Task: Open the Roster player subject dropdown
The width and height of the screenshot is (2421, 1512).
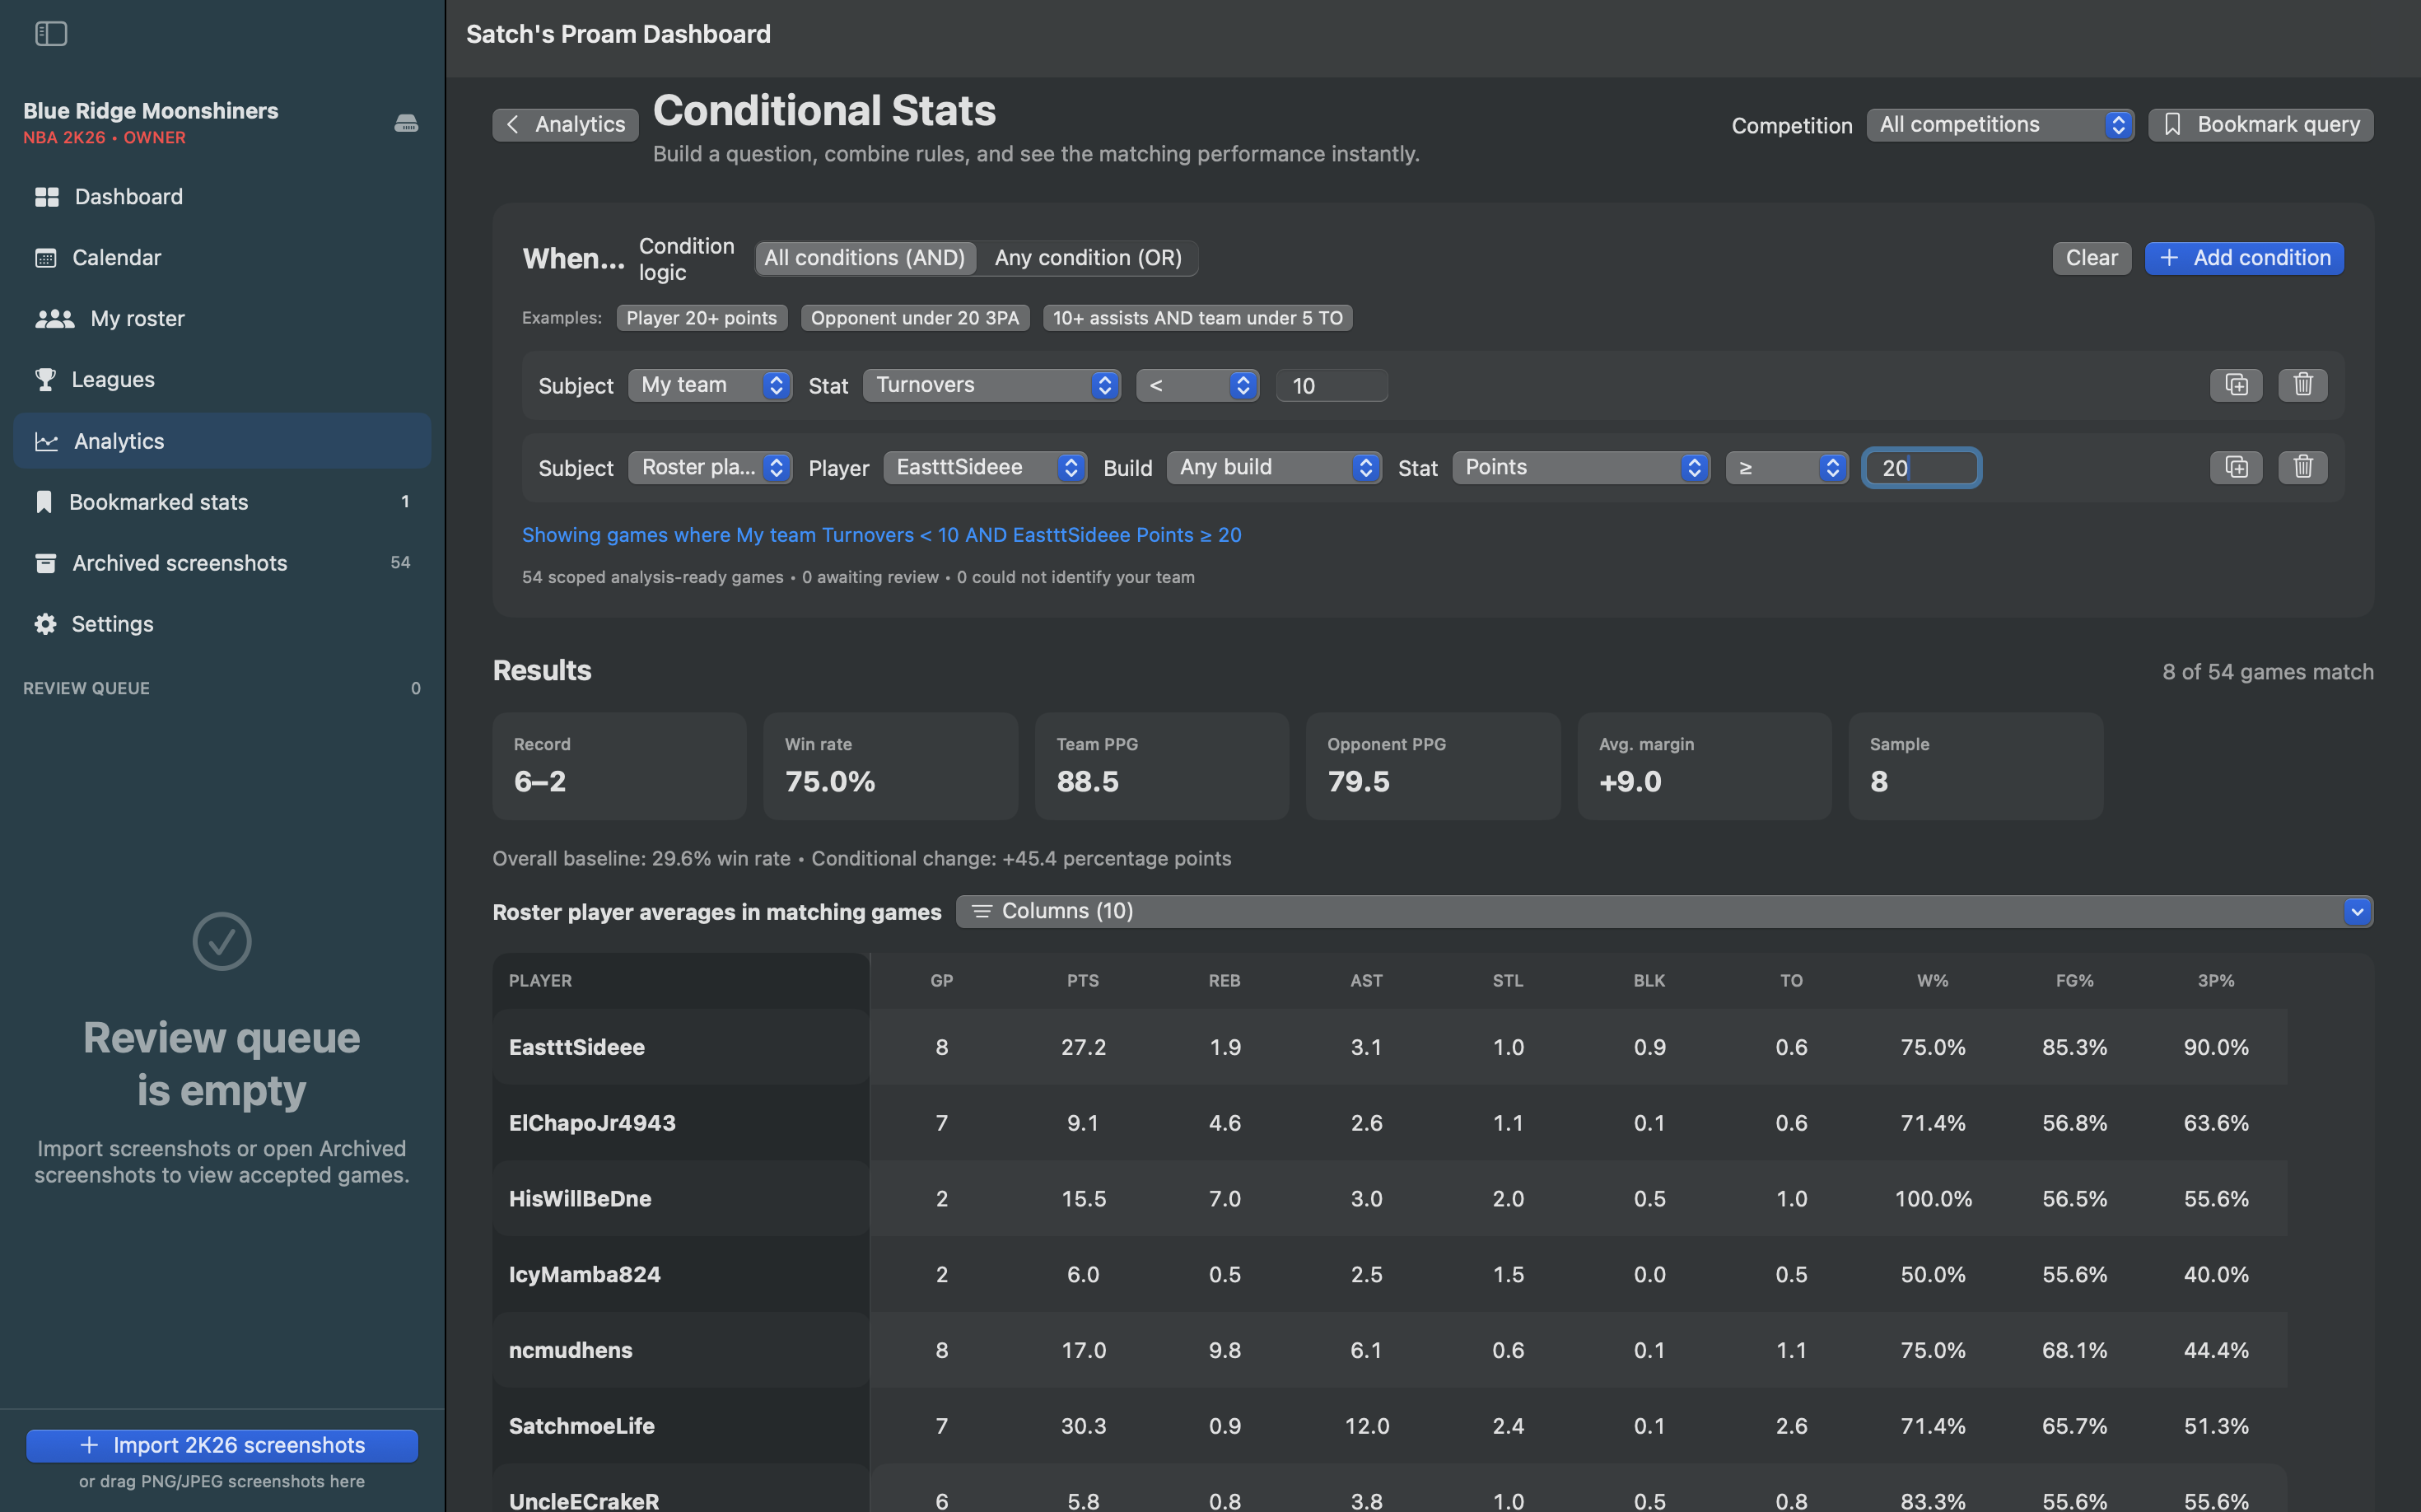Action: tap(710, 467)
